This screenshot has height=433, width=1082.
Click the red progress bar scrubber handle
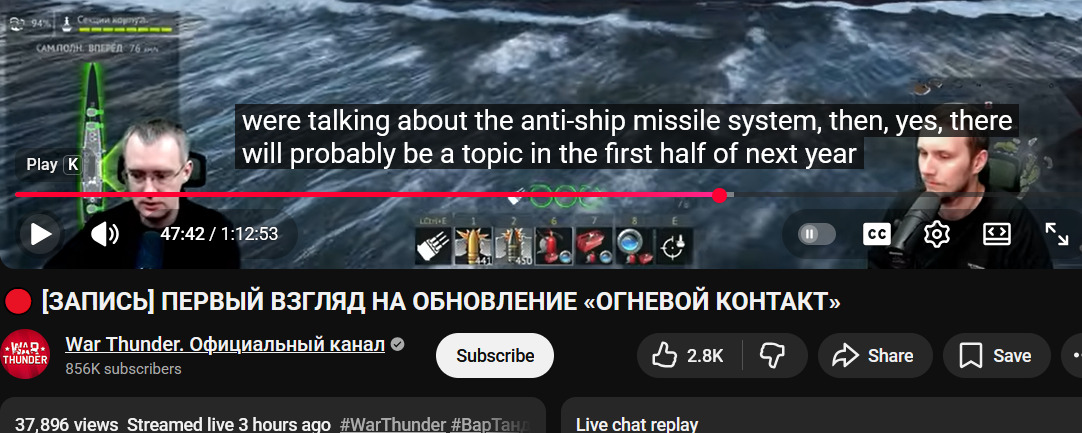[x=719, y=195]
